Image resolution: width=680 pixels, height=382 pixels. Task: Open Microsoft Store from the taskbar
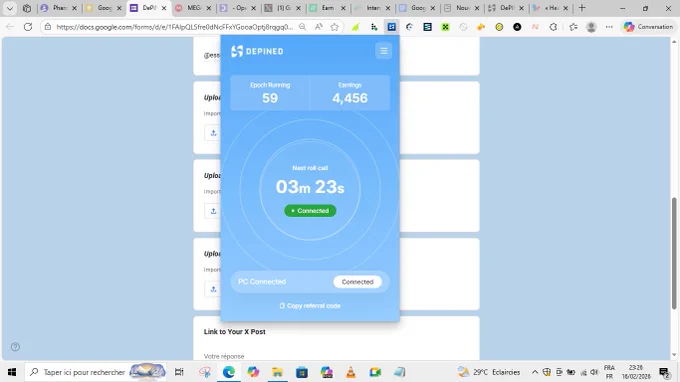(302, 372)
